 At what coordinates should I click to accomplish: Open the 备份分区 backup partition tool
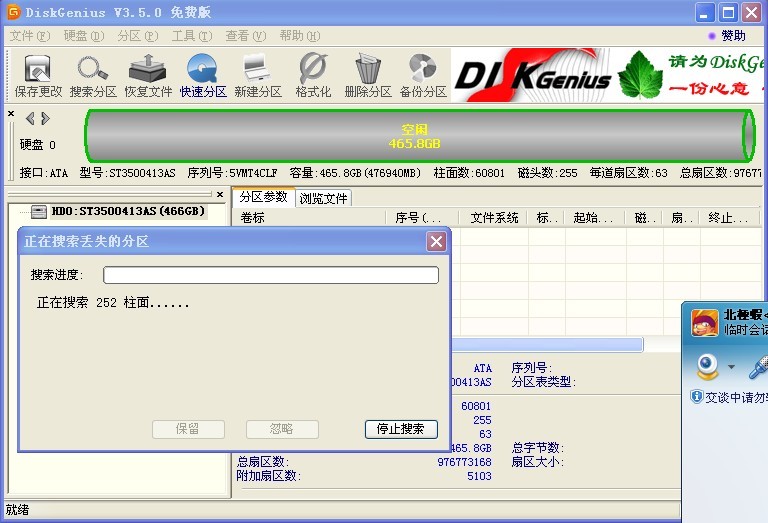pos(423,74)
